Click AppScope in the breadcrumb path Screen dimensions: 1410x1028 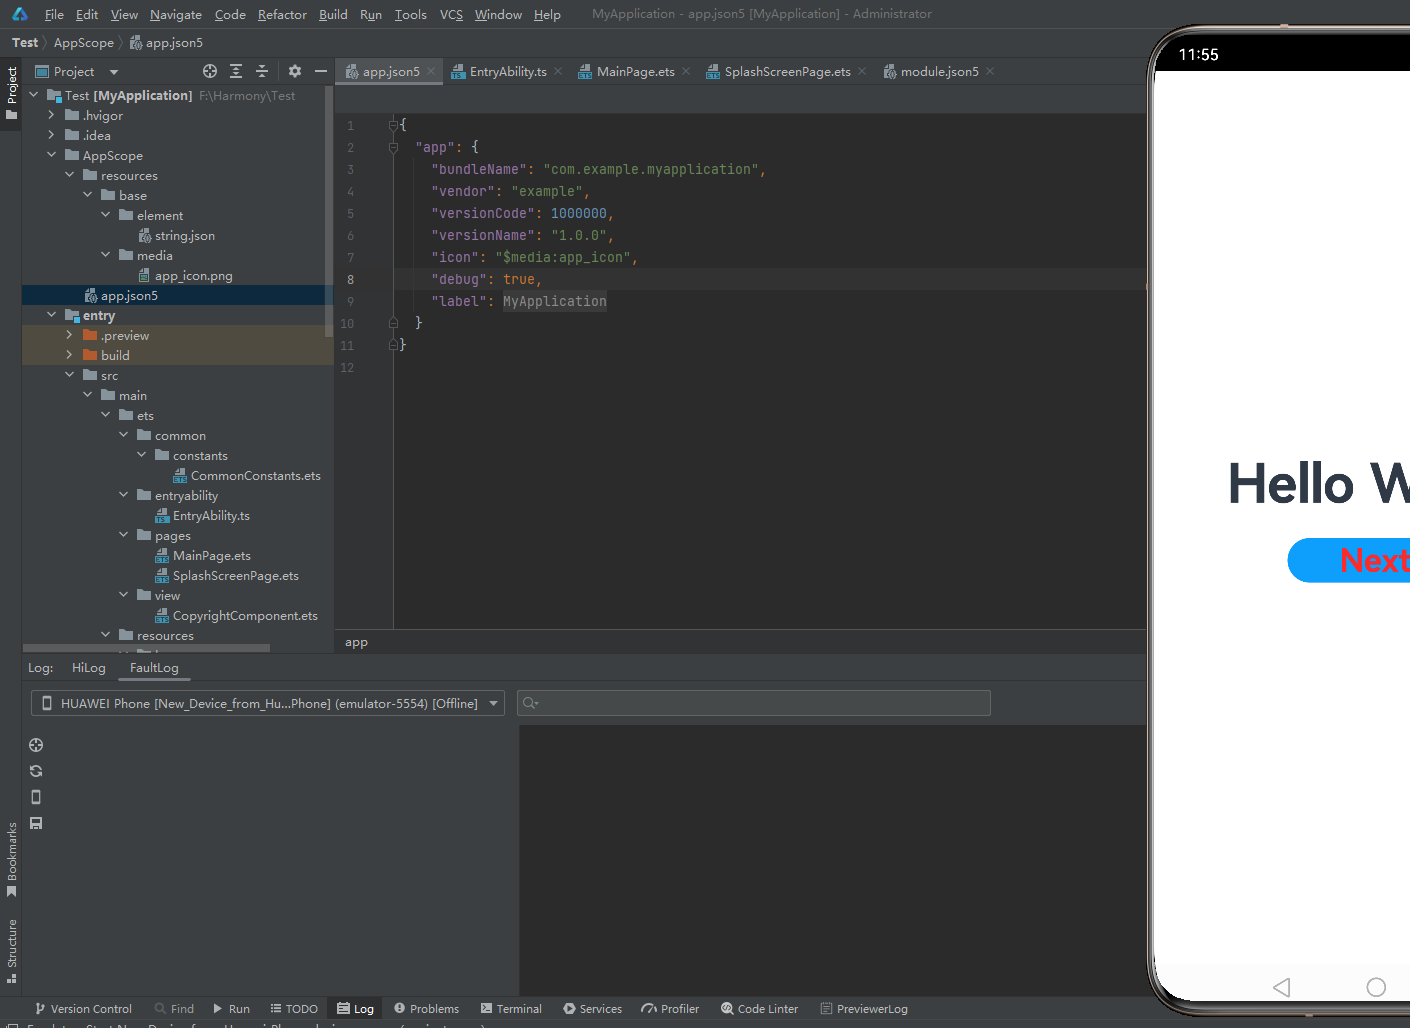point(84,43)
